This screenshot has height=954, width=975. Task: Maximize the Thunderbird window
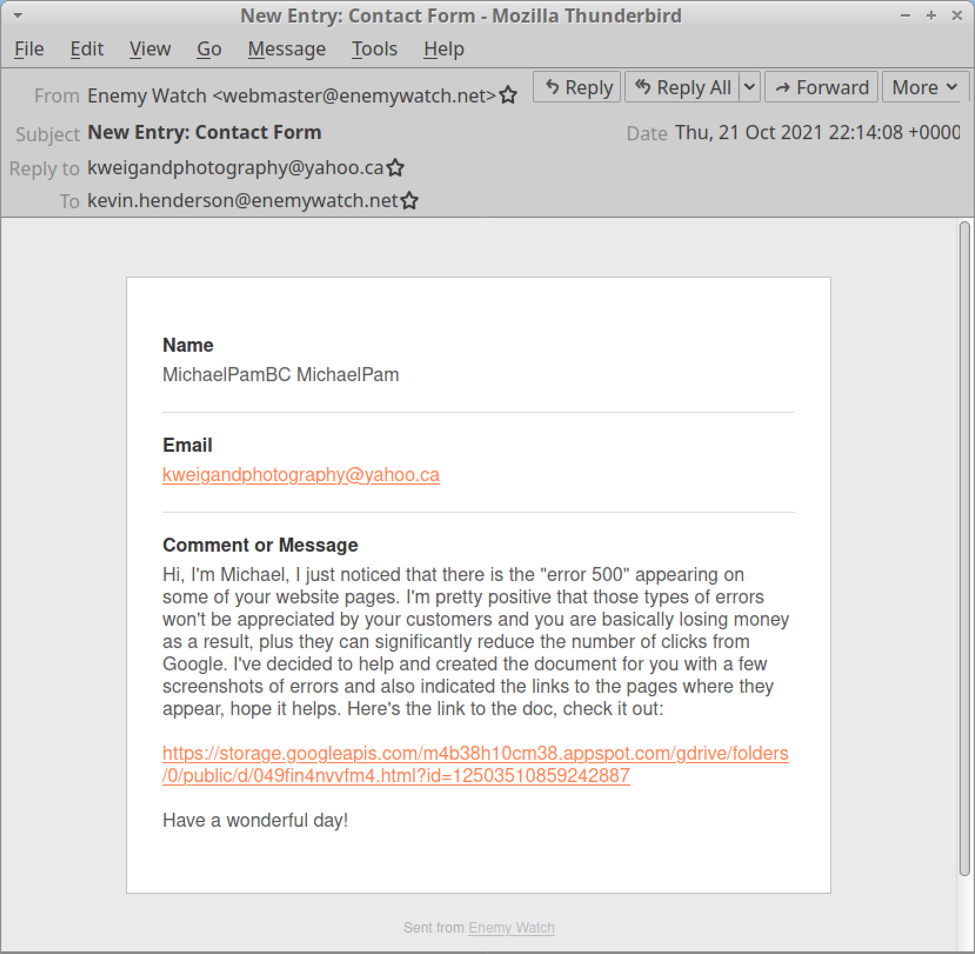pyautogui.click(x=931, y=16)
